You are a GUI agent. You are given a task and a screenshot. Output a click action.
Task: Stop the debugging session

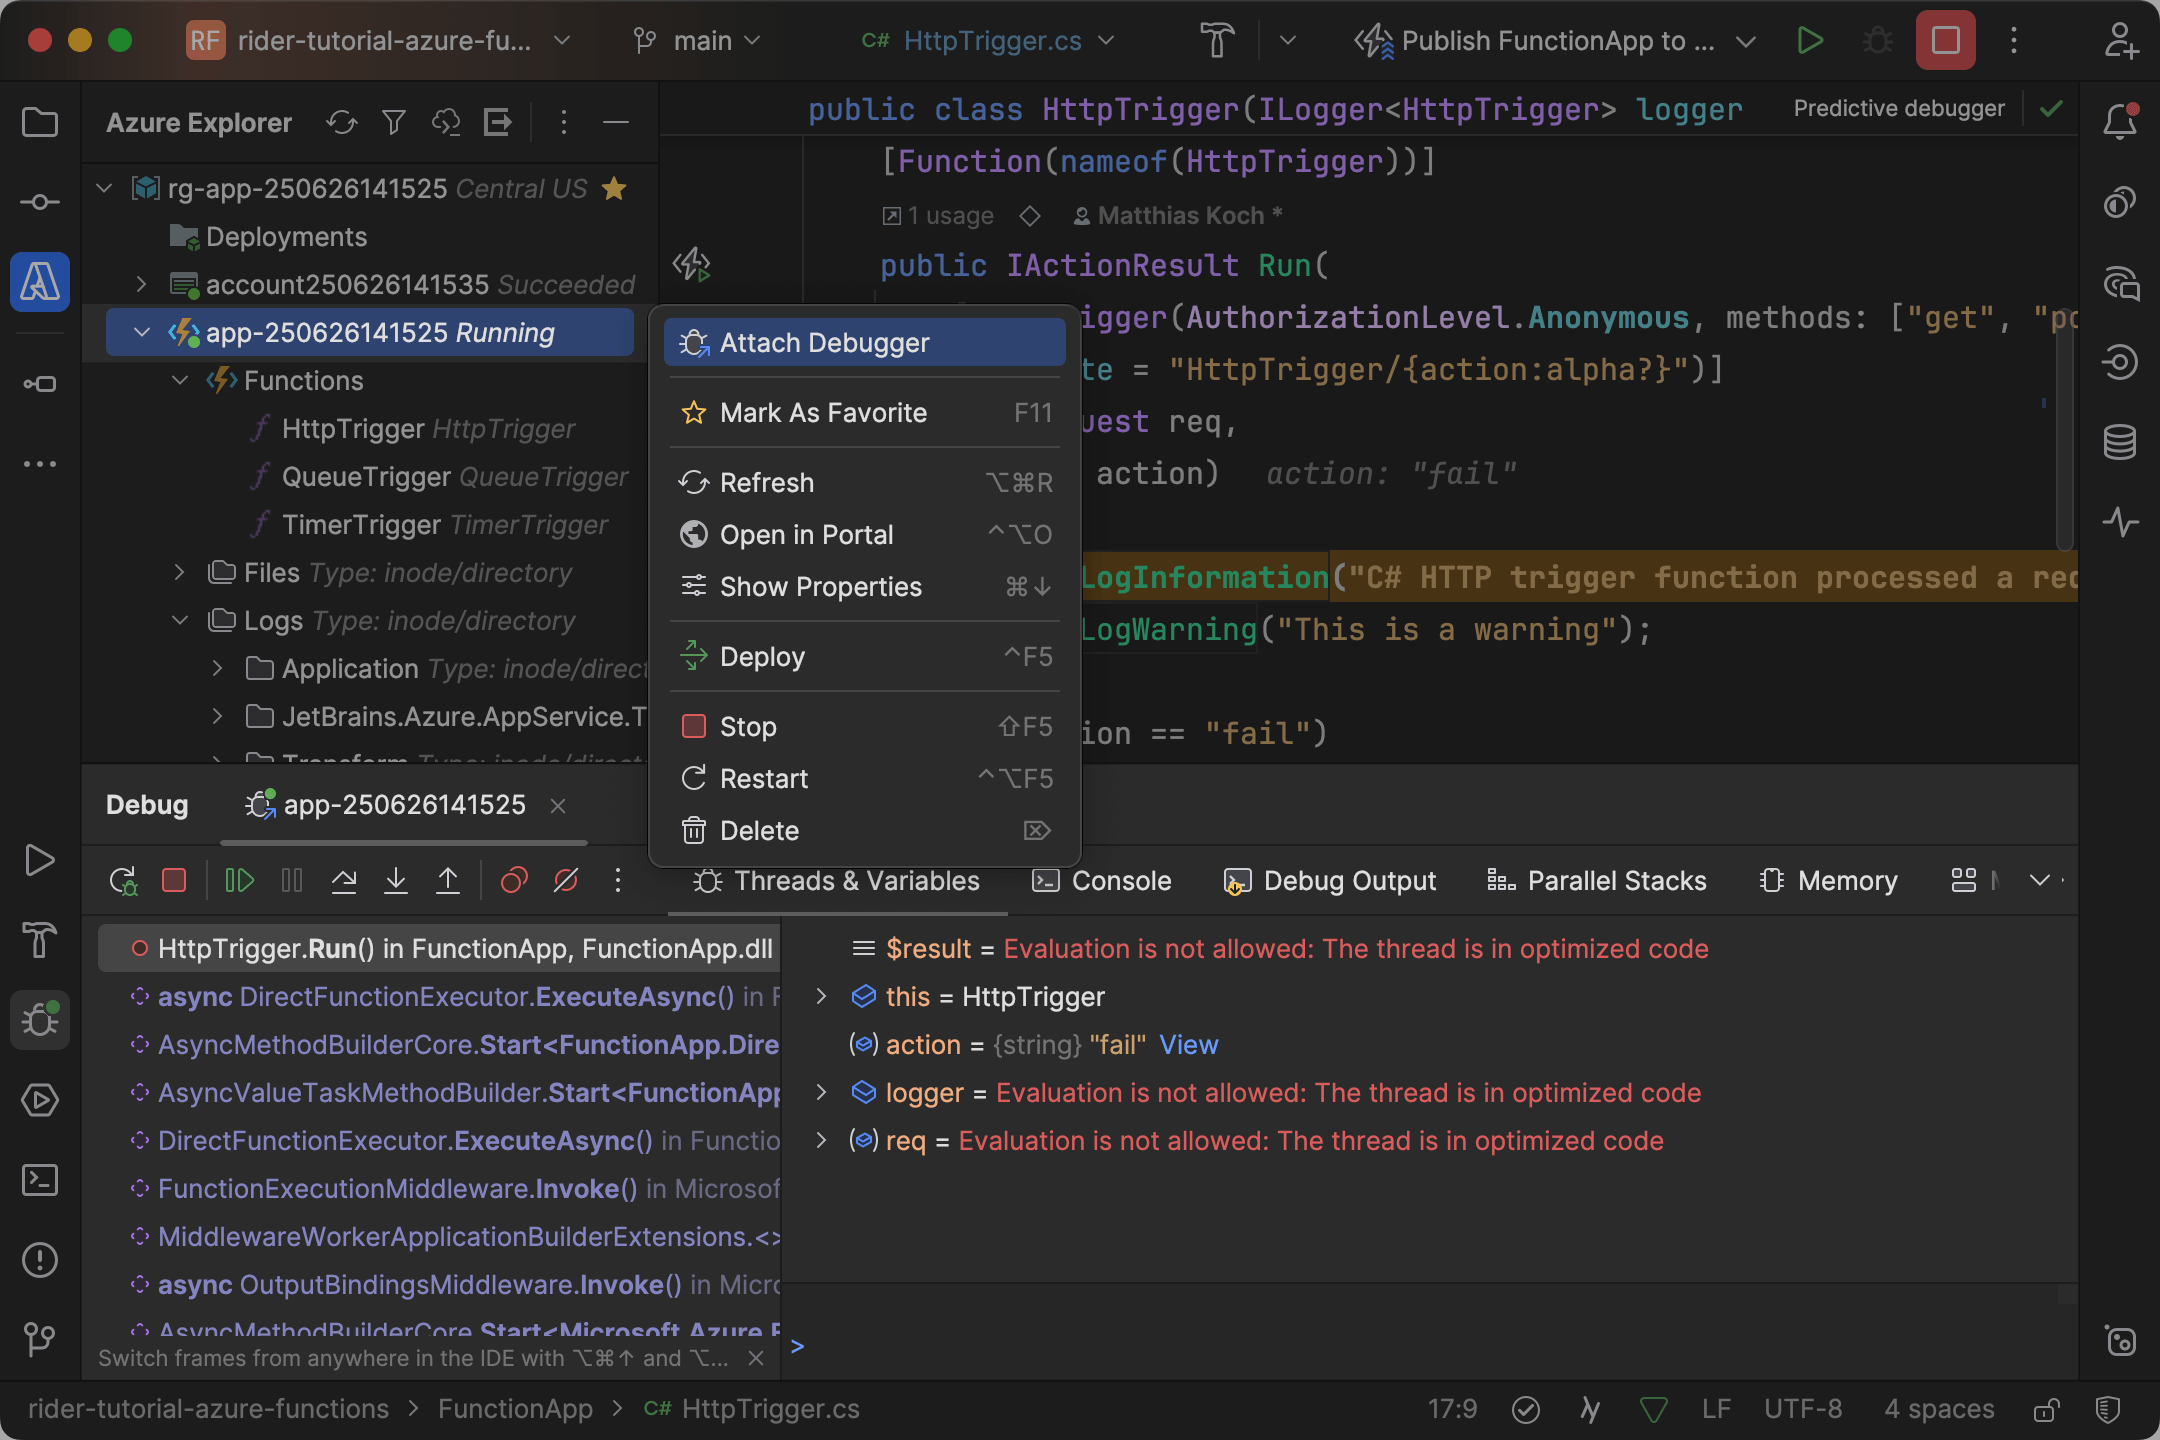(x=174, y=881)
